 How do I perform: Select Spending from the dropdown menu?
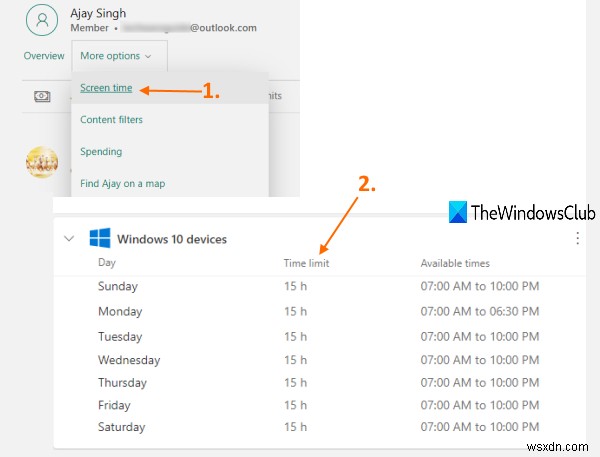click(101, 152)
